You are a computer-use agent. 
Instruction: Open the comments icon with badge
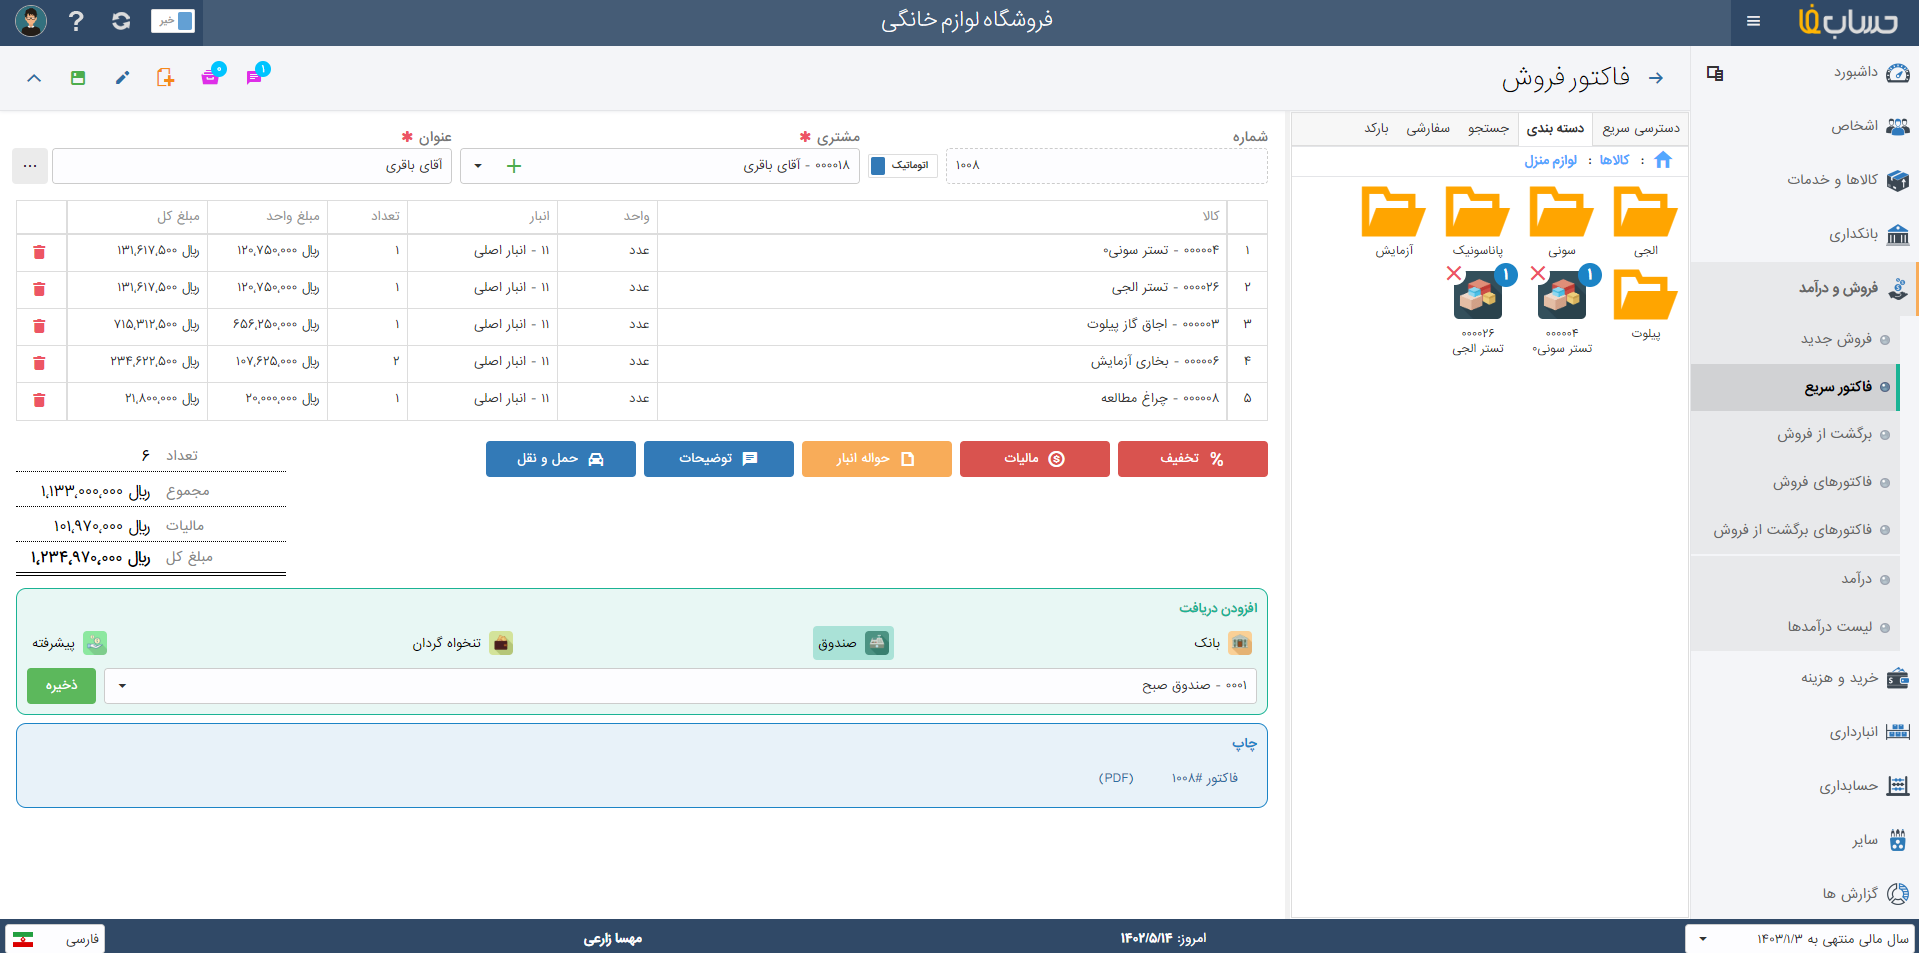[254, 77]
